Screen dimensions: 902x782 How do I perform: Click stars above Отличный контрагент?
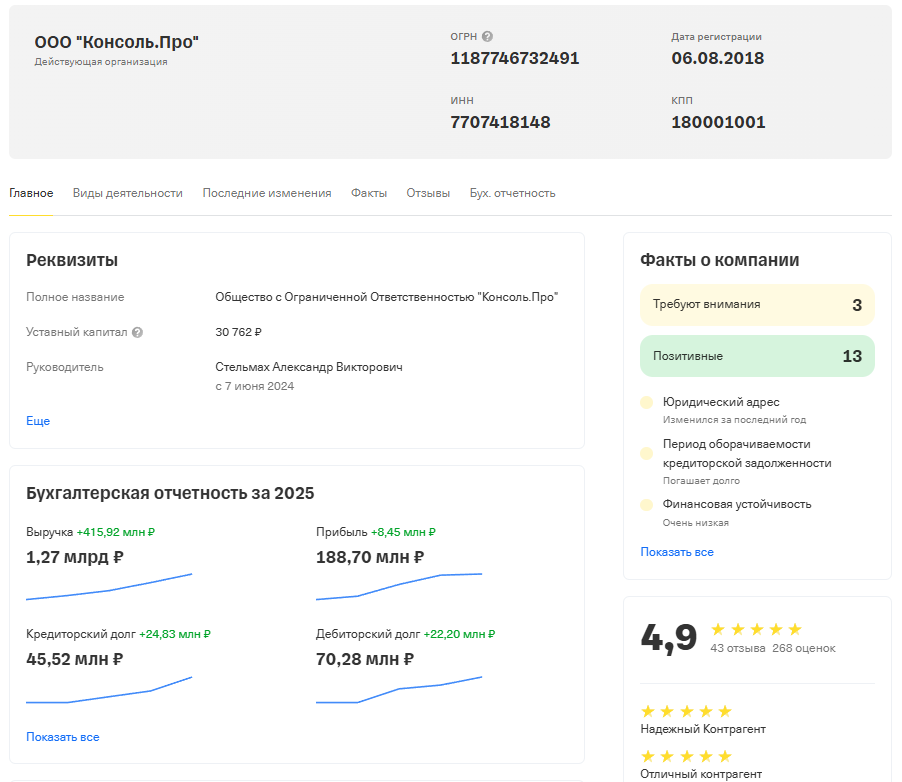686,756
